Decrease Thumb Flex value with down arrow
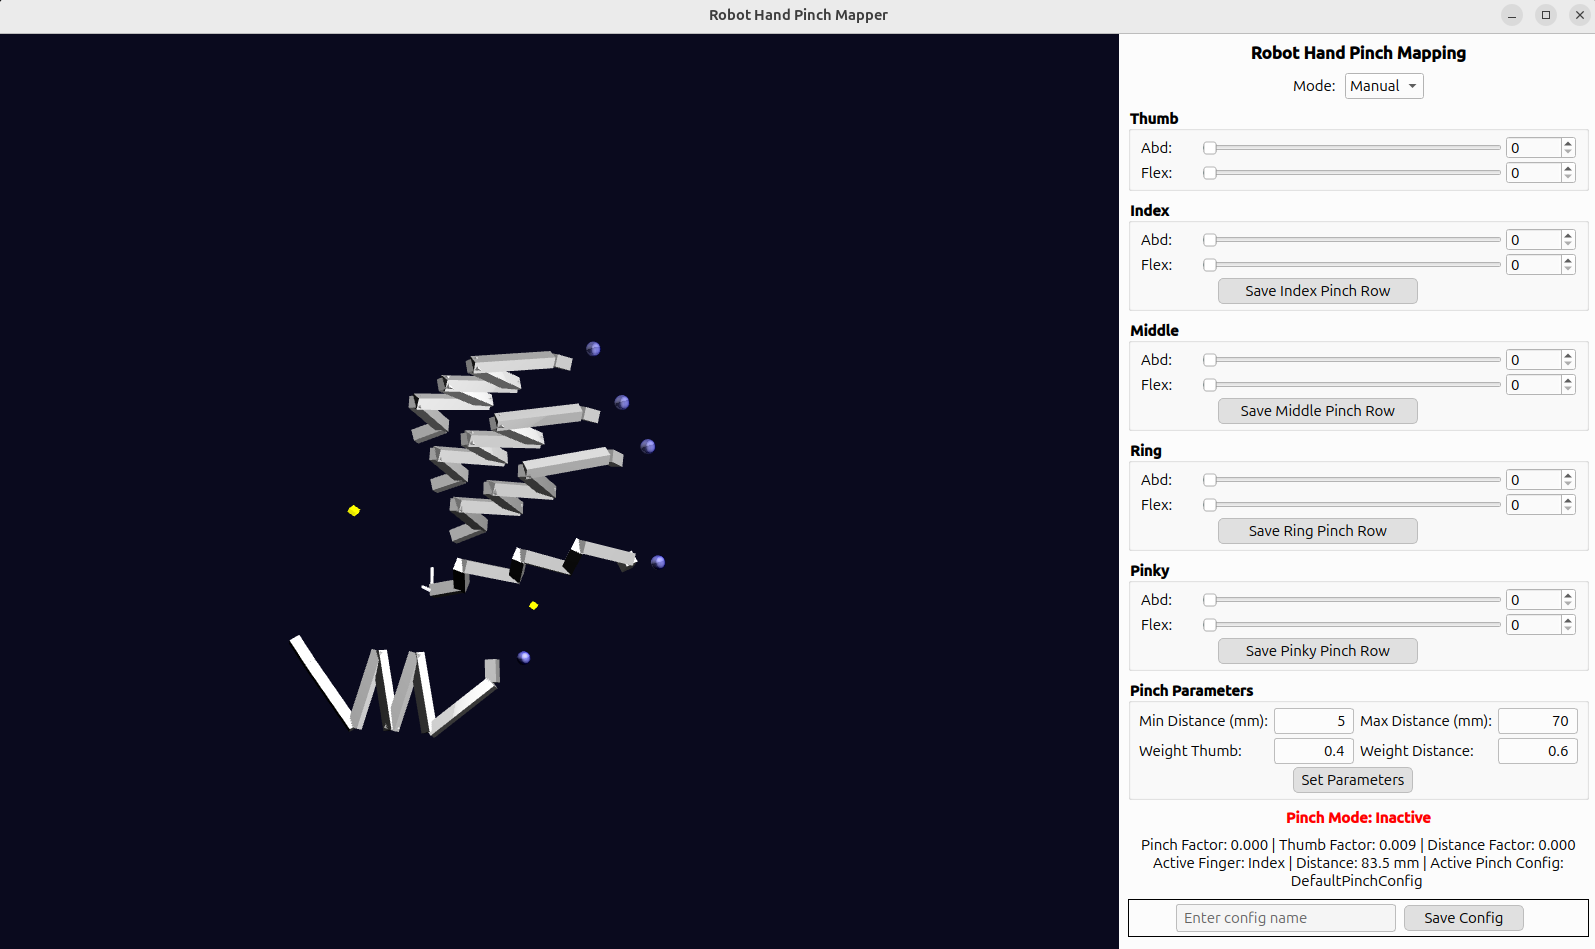1595x949 pixels. click(1568, 178)
